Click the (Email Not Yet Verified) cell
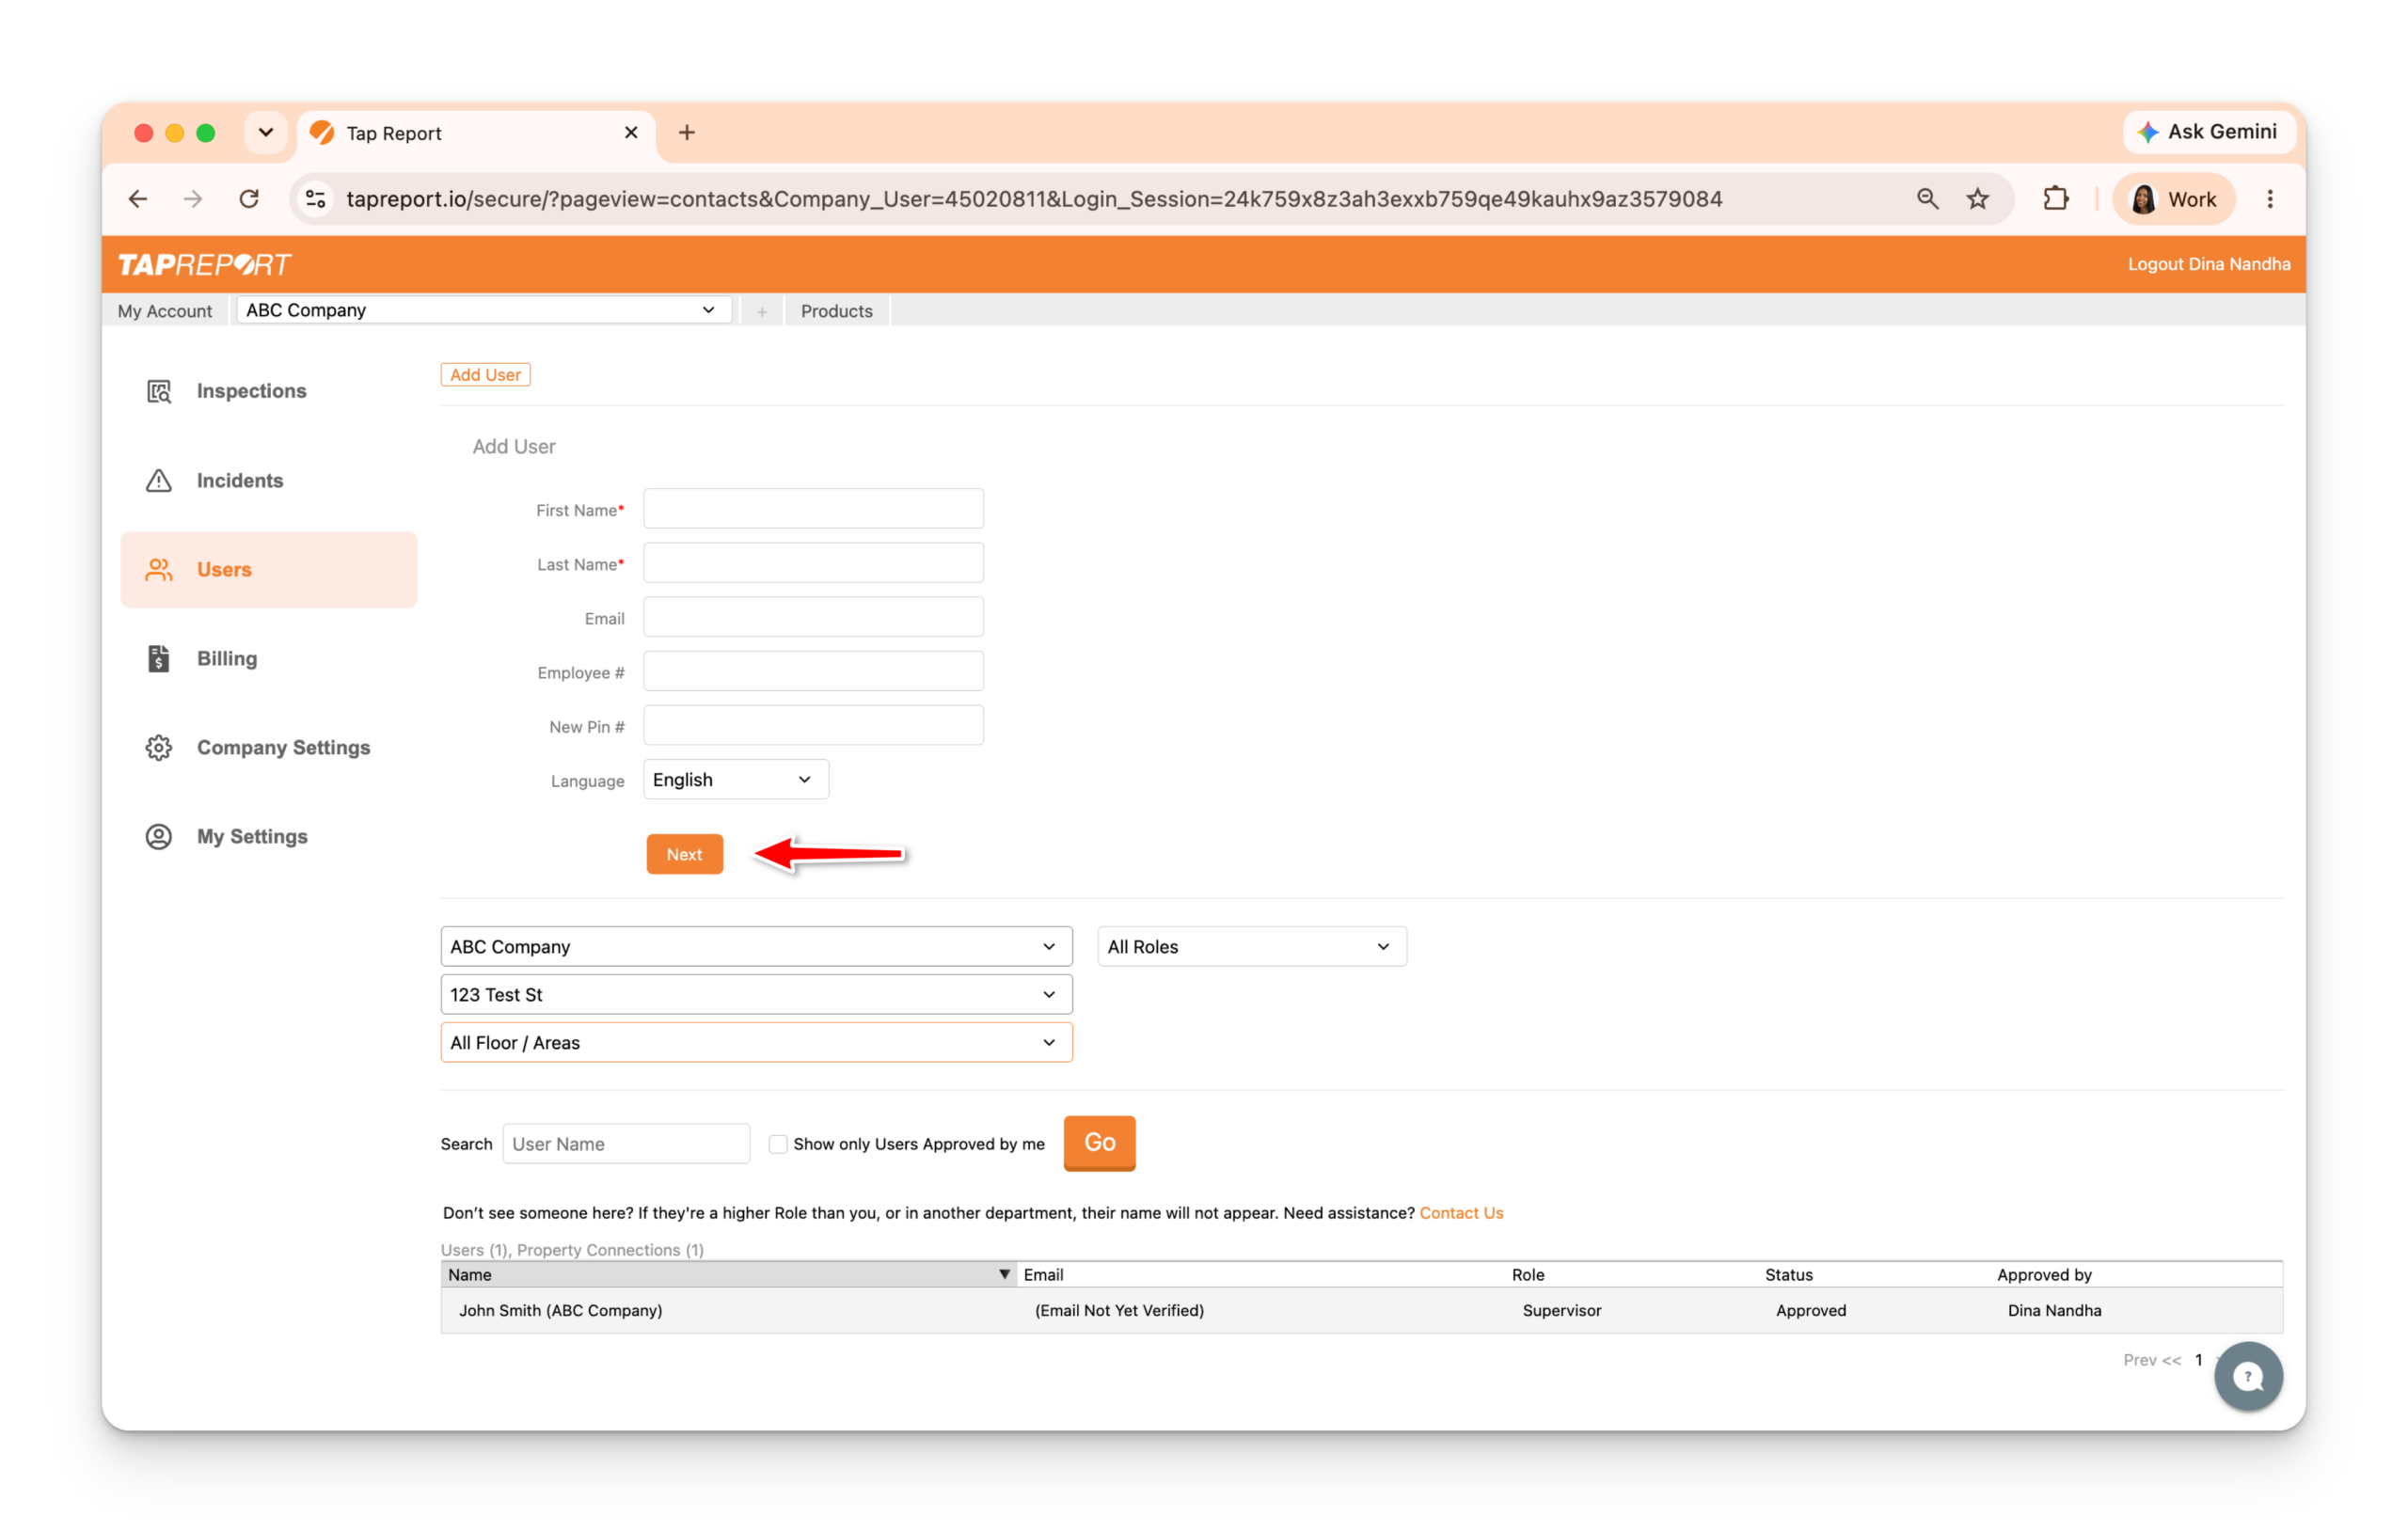This screenshot has width=2408, height=1532. pyautogui.click(x=1119, y=1311)
